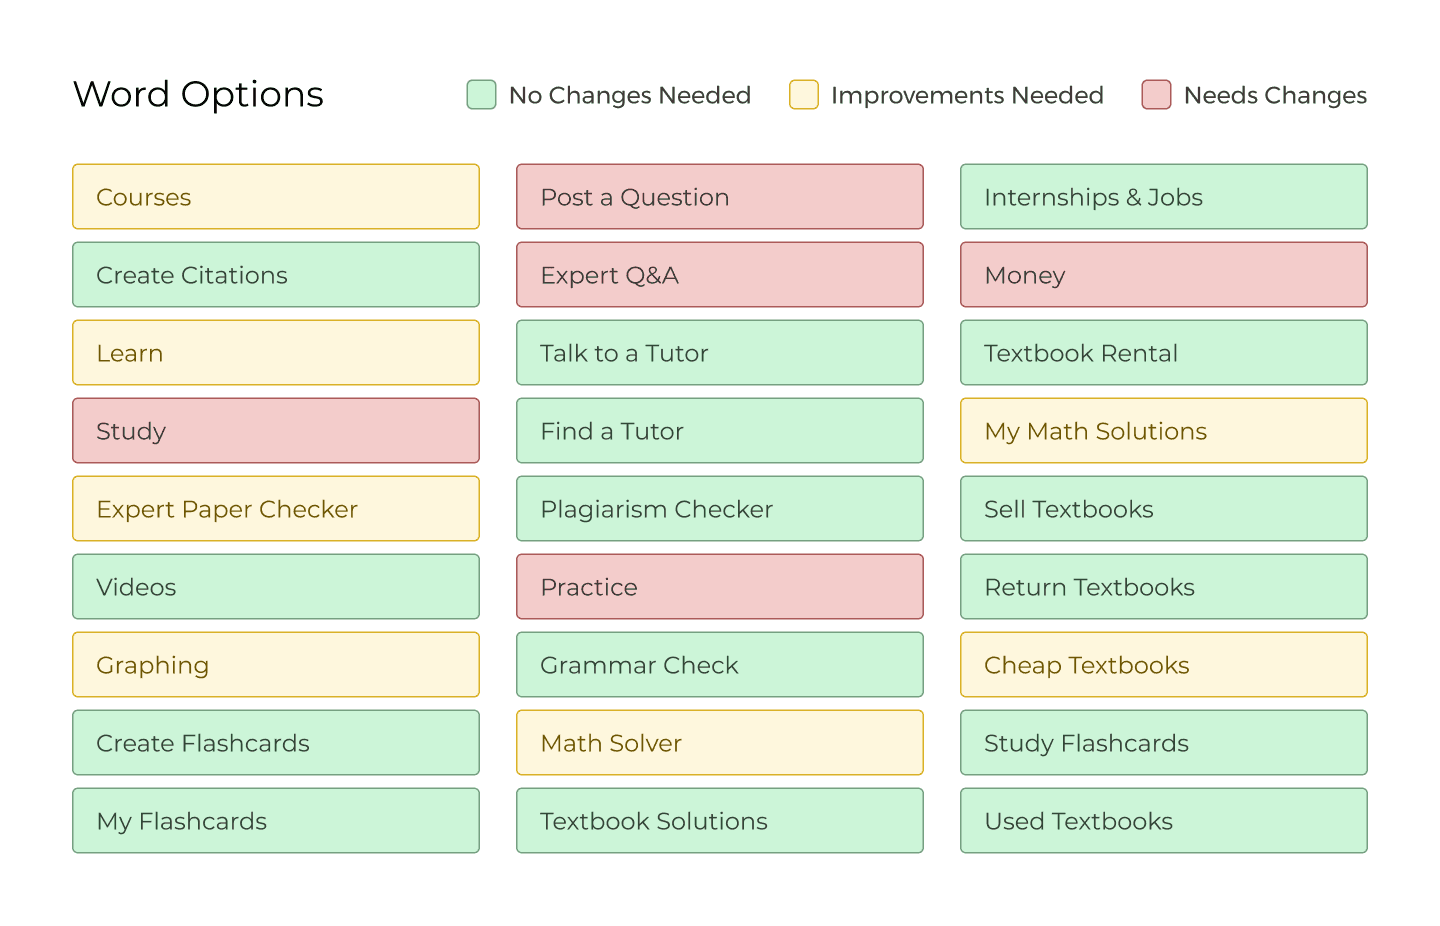Click the Internships & Jobs box
Screen dimensions: 1440x926
pos(1164,197)
